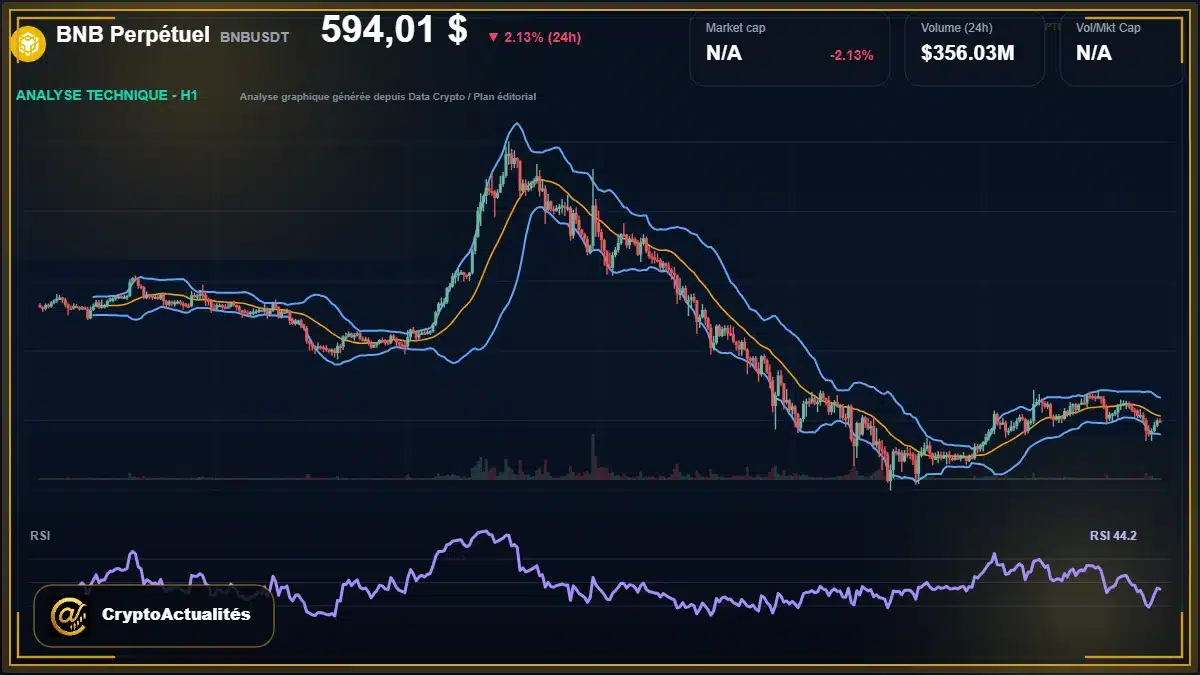The image size is (1200, 675).
Task: Open the Market cap card
Action: click(x=790, y=48)
